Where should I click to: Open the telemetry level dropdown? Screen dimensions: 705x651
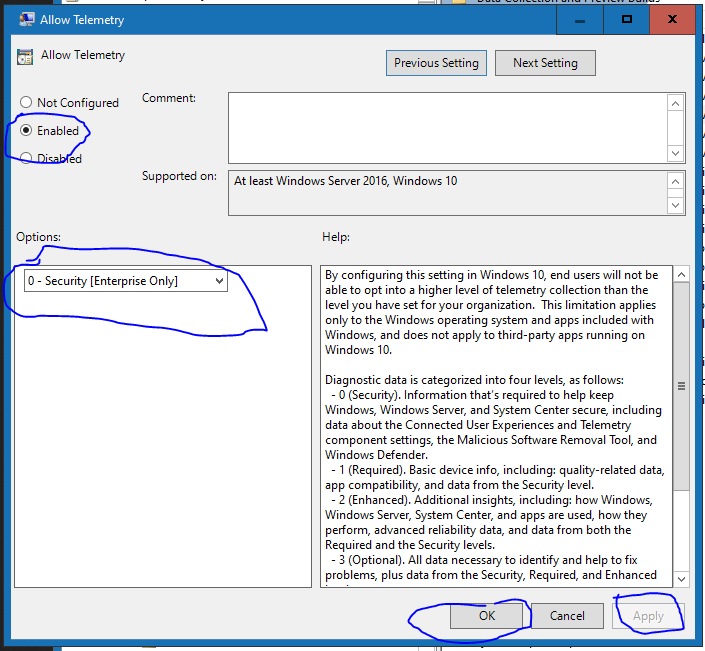tap(125, 281)
